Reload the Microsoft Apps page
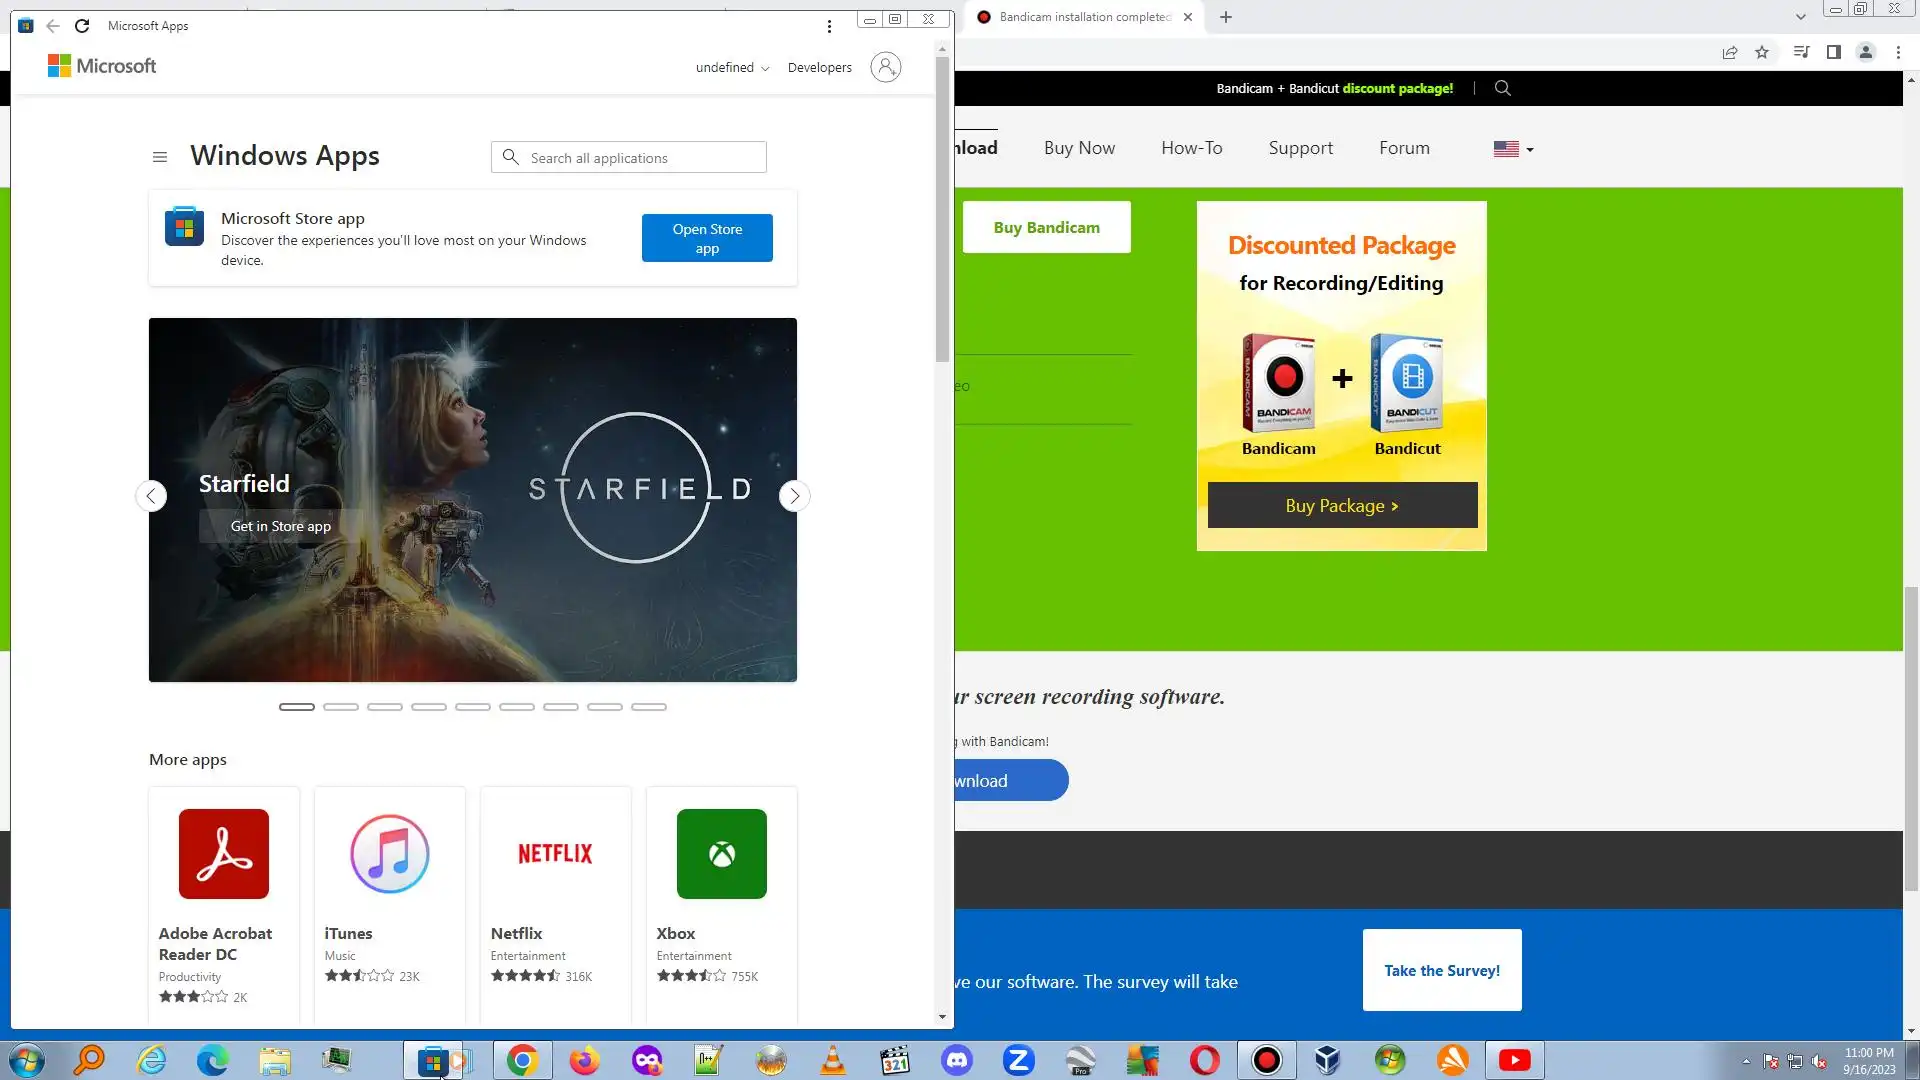The height and width of the screenshot is (1080, 1920). point(82,26)
